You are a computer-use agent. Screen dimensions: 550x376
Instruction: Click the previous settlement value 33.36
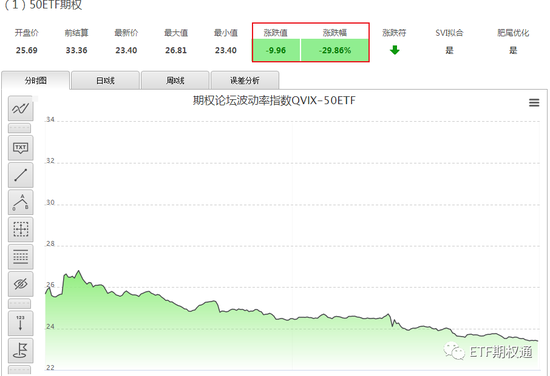tap(76, 50)
